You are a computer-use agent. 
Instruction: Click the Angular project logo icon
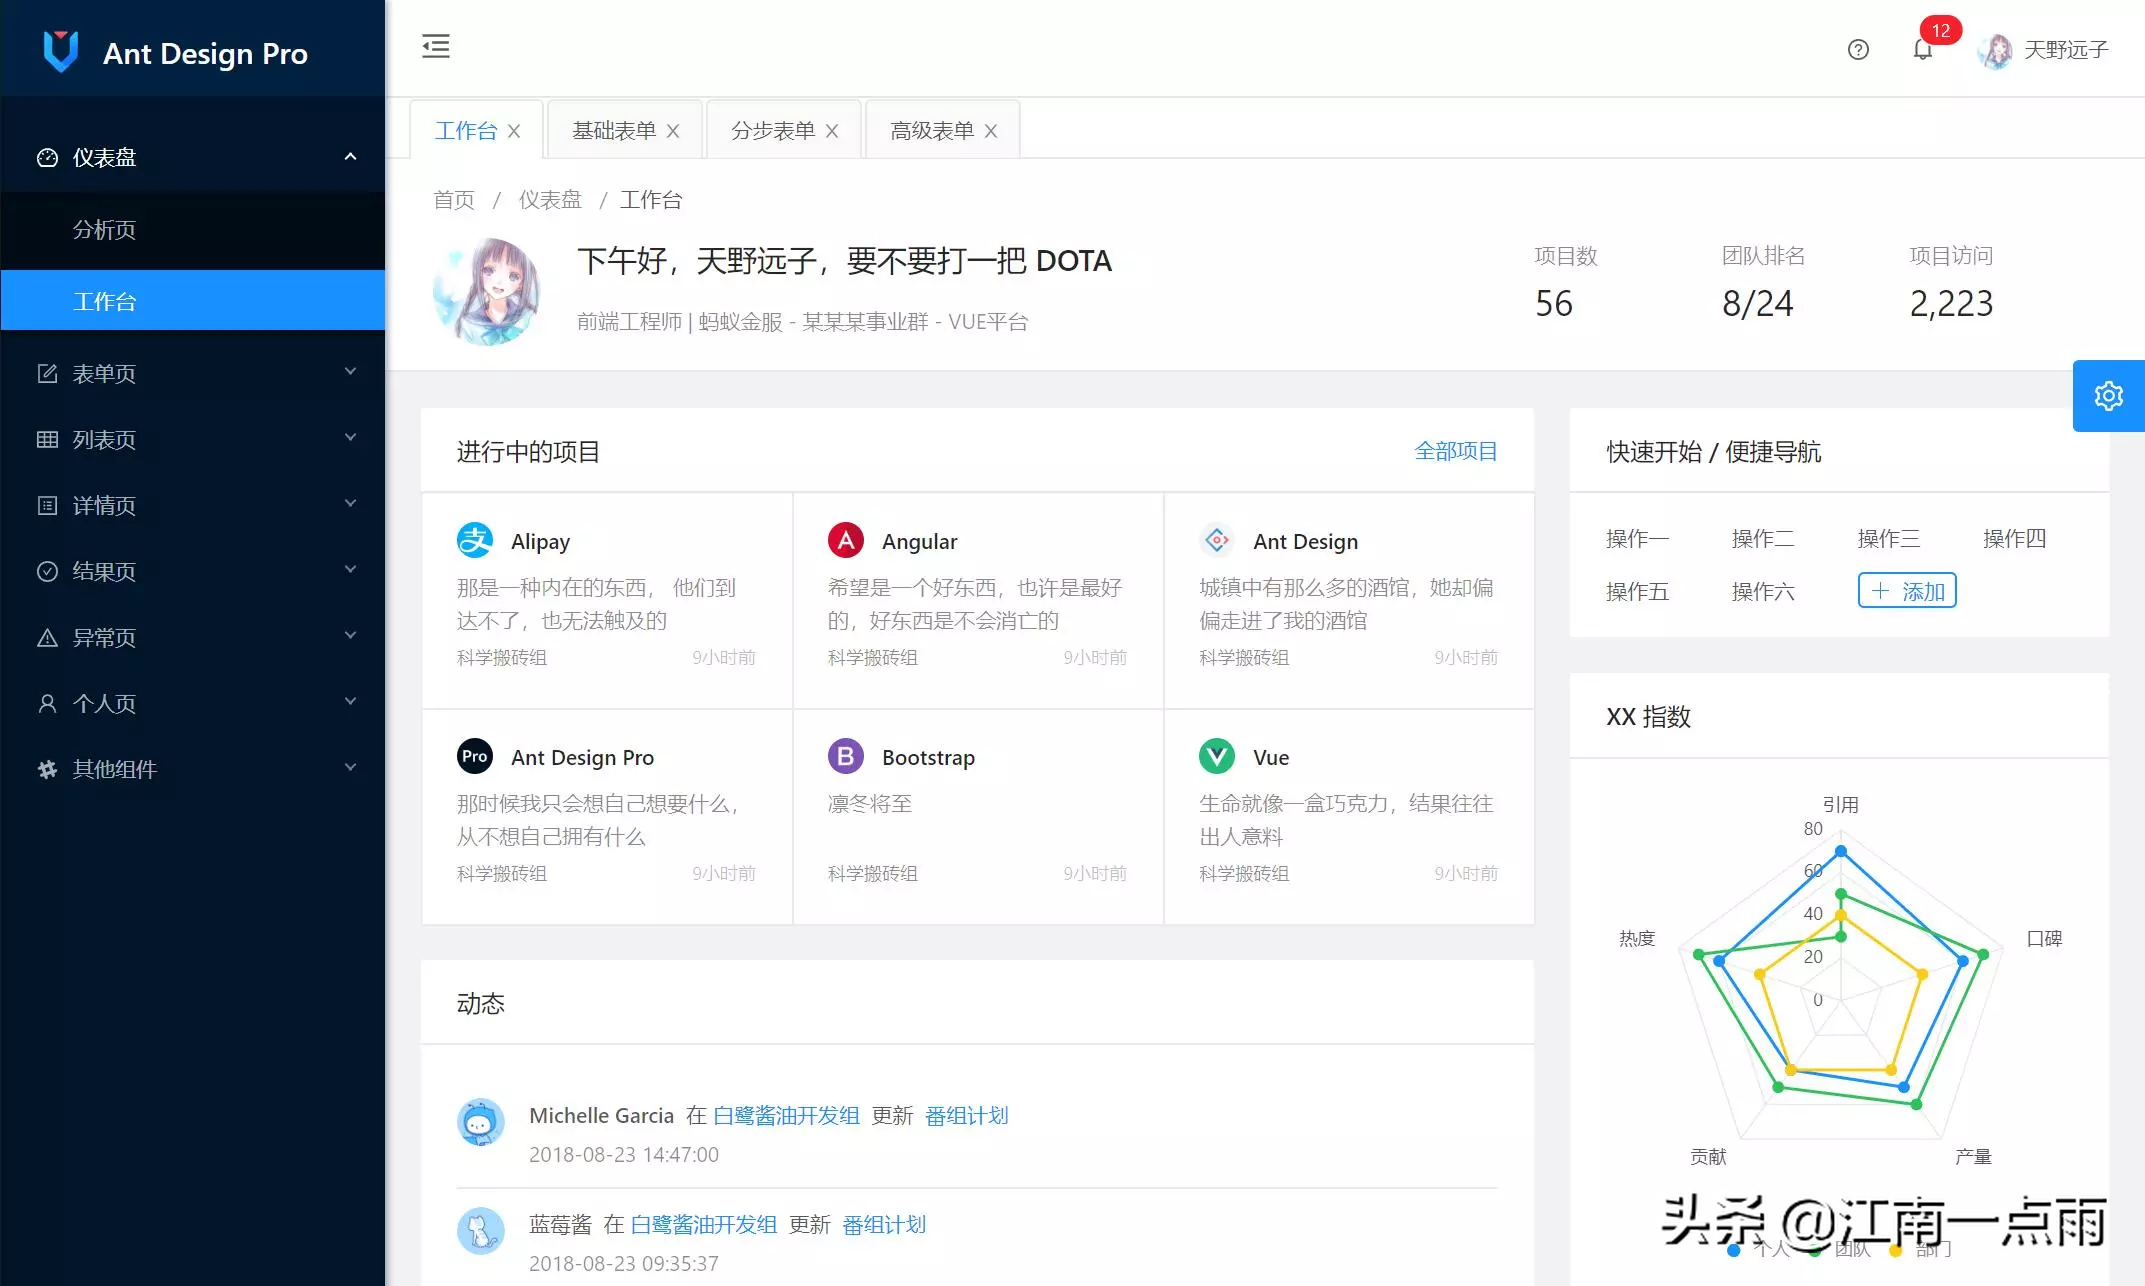click(x=845, y=539)
